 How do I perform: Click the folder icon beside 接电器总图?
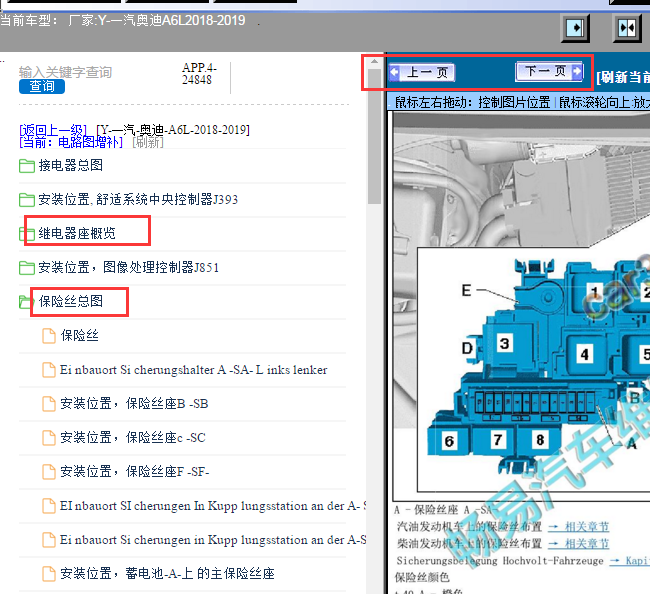tap(27, 166)
